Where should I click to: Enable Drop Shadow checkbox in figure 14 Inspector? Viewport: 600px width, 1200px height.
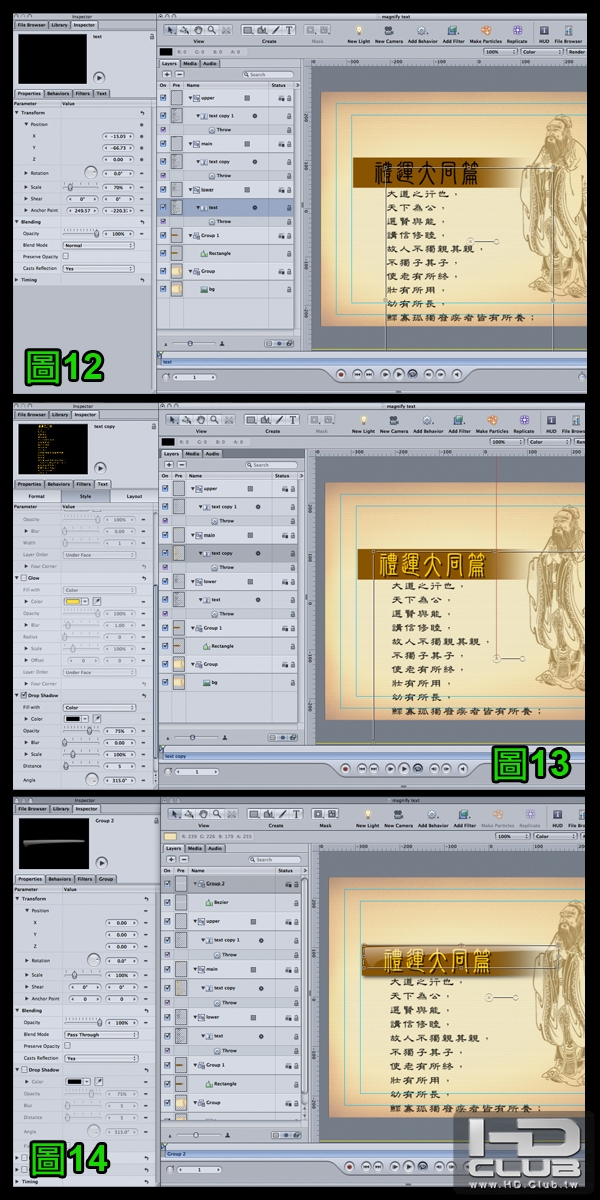(x=24, y=1069)
